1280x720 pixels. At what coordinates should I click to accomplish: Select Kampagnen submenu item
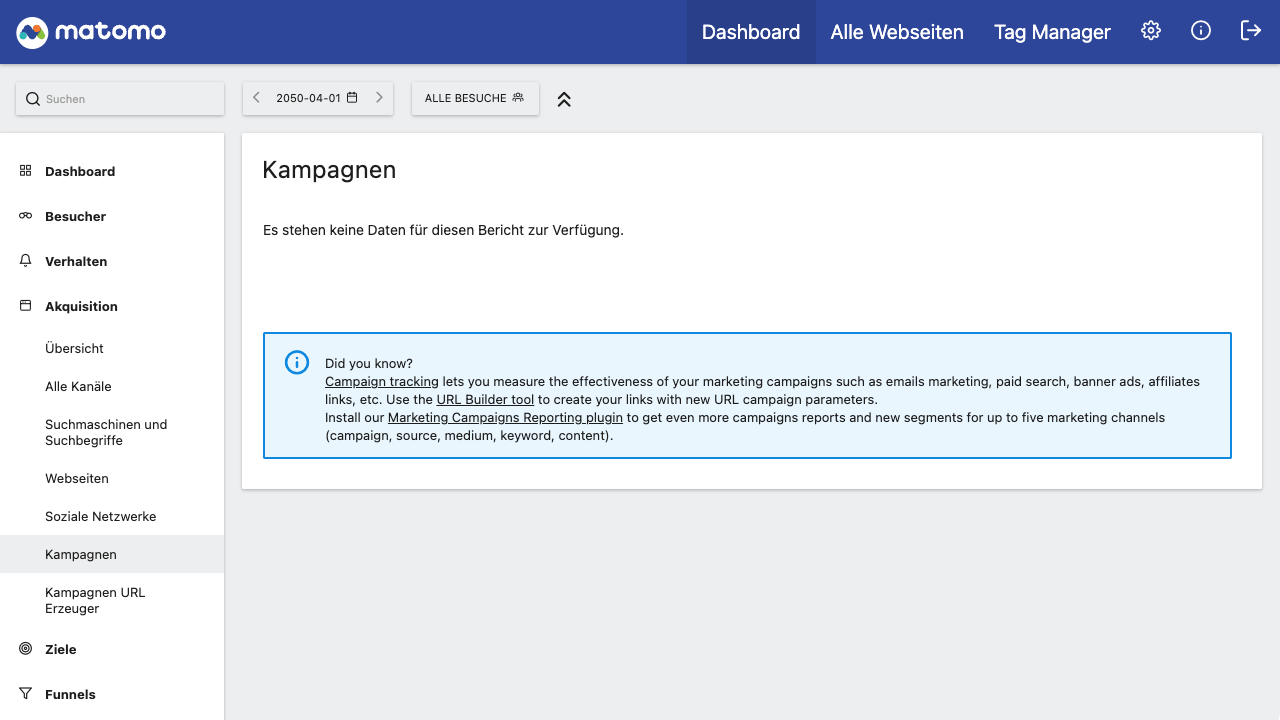112,554
